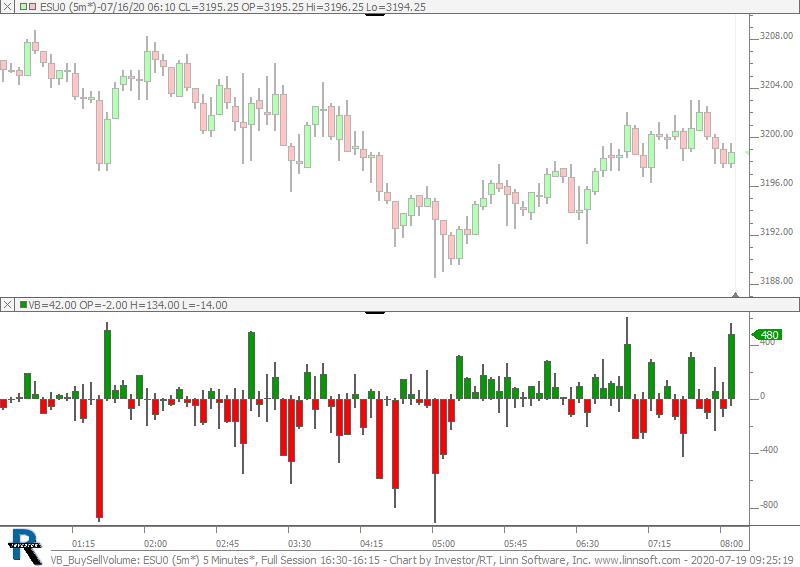Click the -400 volume scale label
Image resolution: width=800 pixels, height=567 pixels.
768,450
